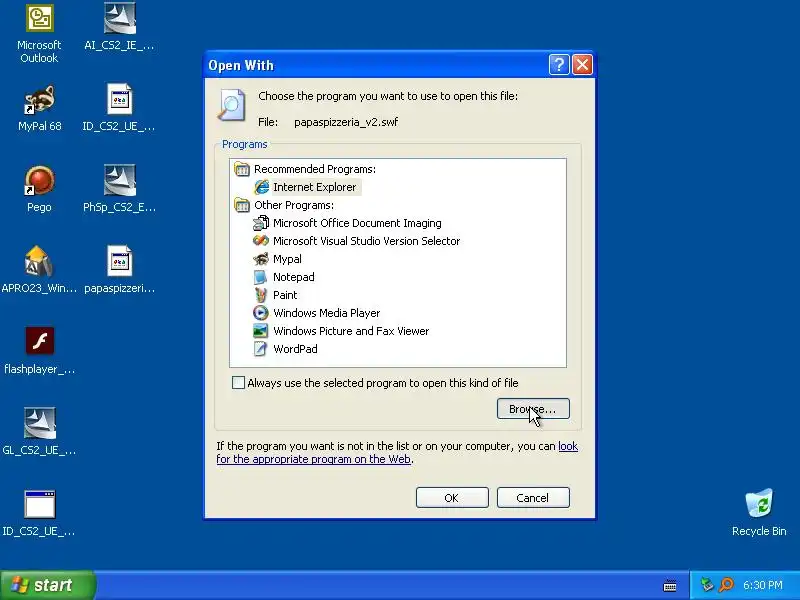Select the Mypal entry text
The image size is (800, 600).
pos(287,259)
